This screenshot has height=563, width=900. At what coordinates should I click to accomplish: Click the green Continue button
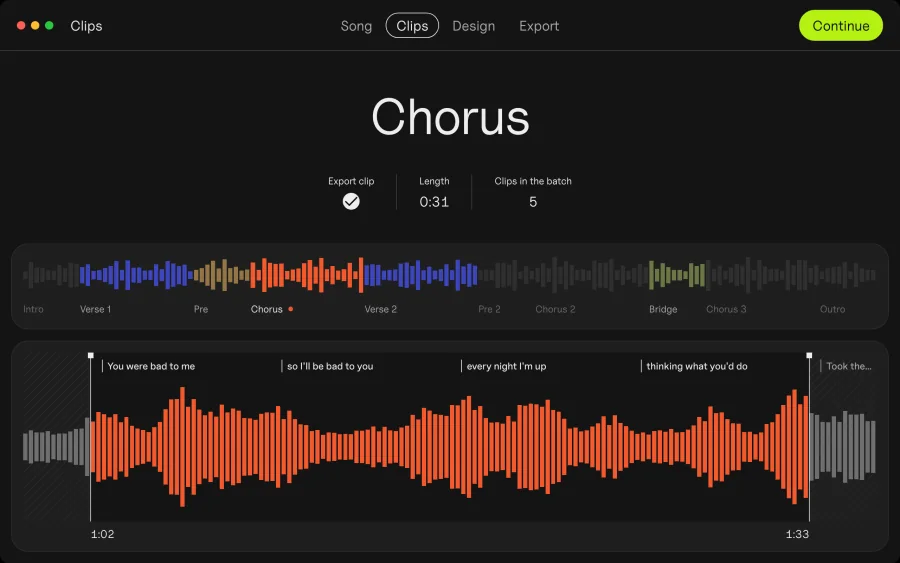coord(840,25)
